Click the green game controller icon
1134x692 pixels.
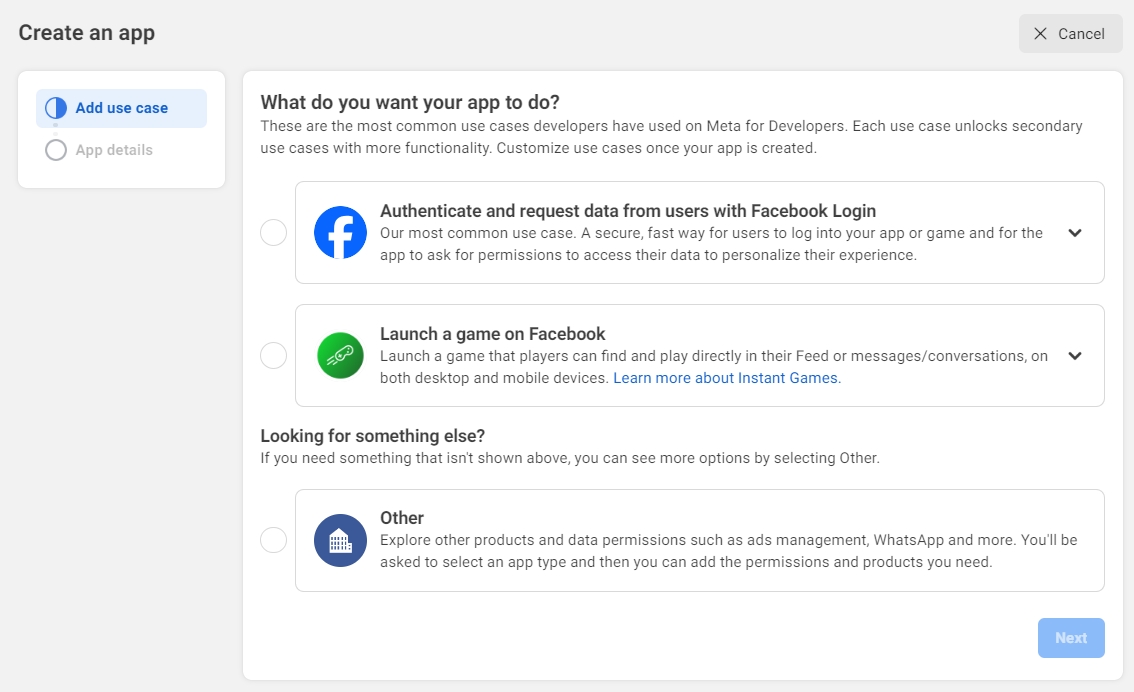pos(340,356)
